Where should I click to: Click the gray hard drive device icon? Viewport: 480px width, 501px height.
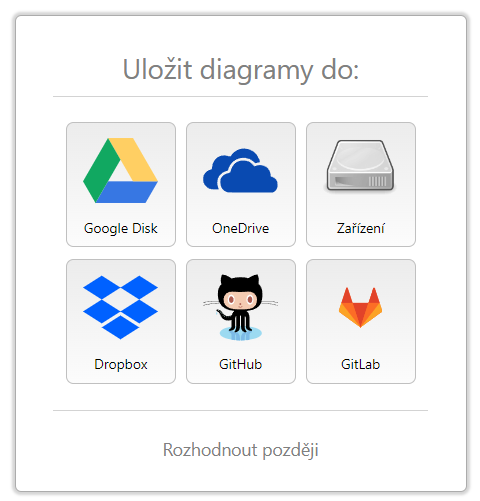pos(360,166)
